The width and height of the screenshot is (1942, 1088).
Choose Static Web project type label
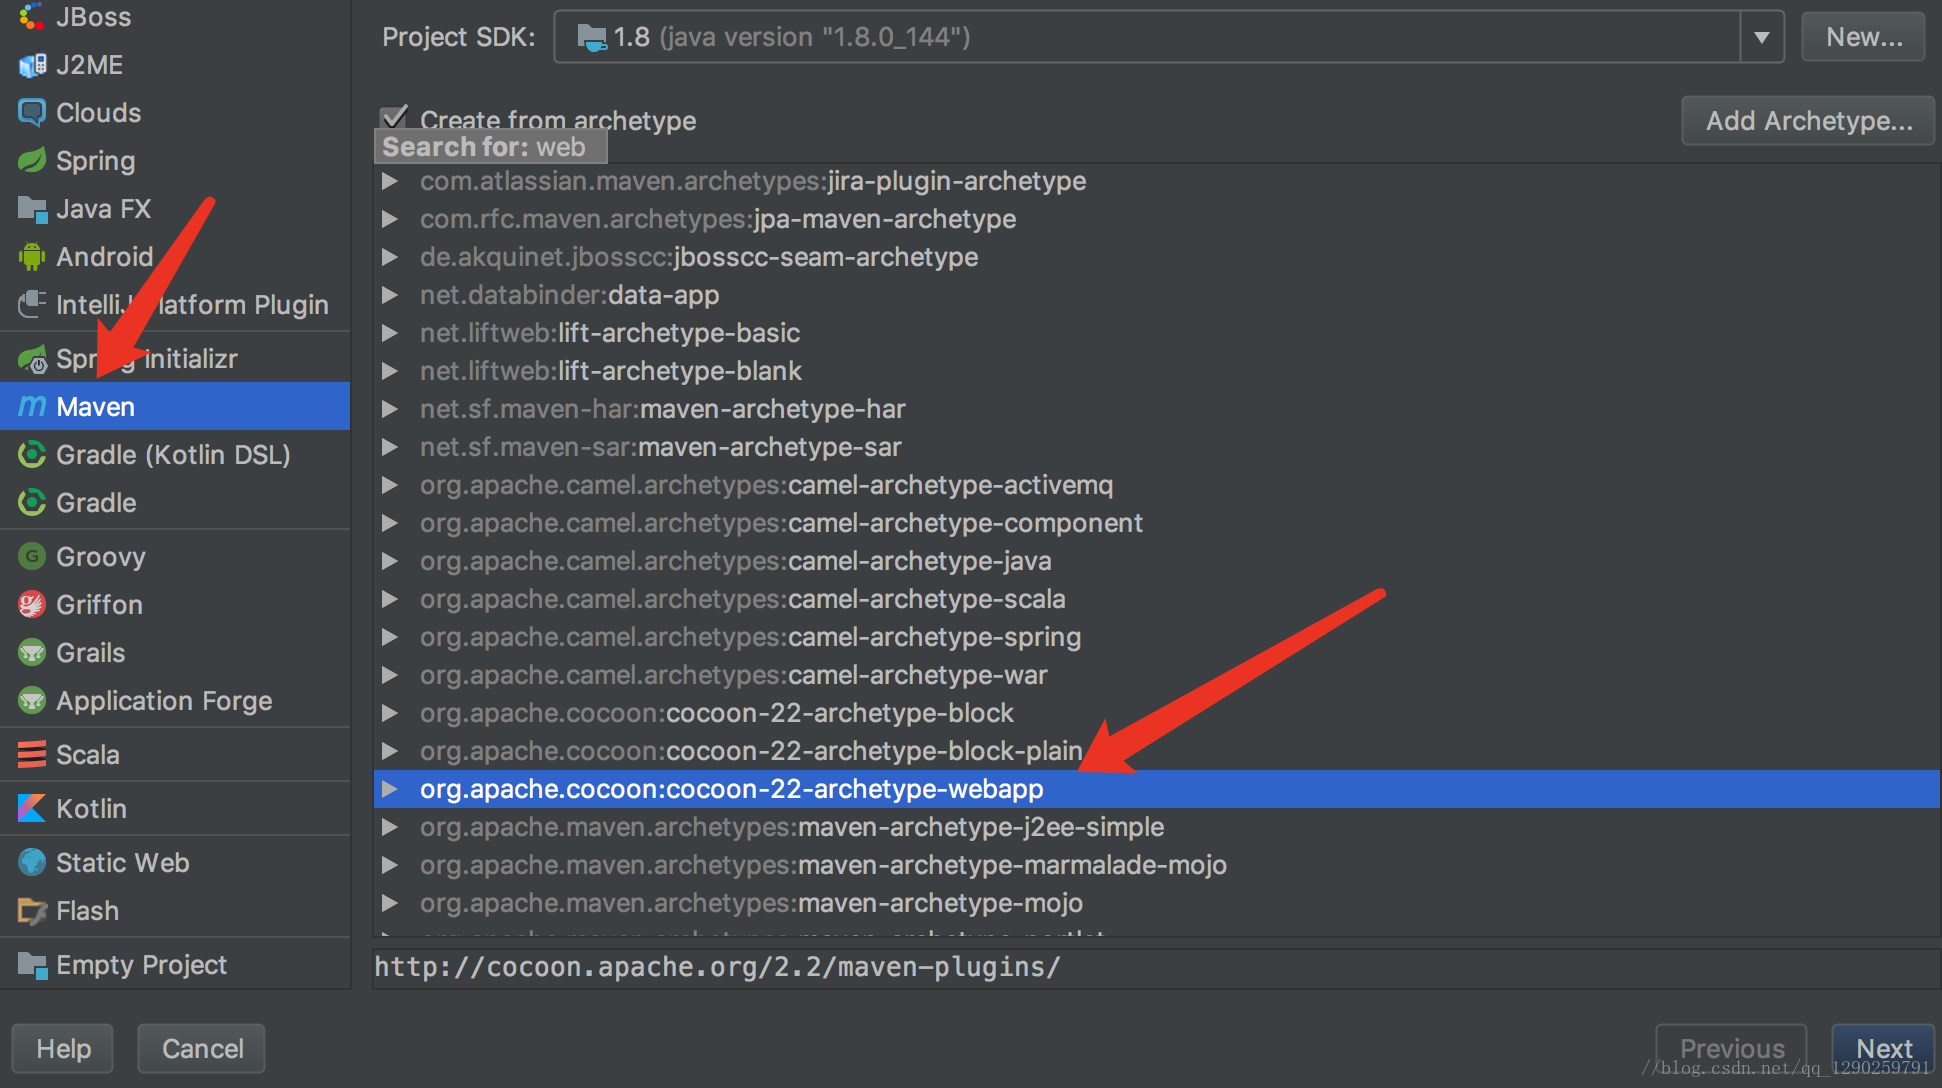pos(122,862)
